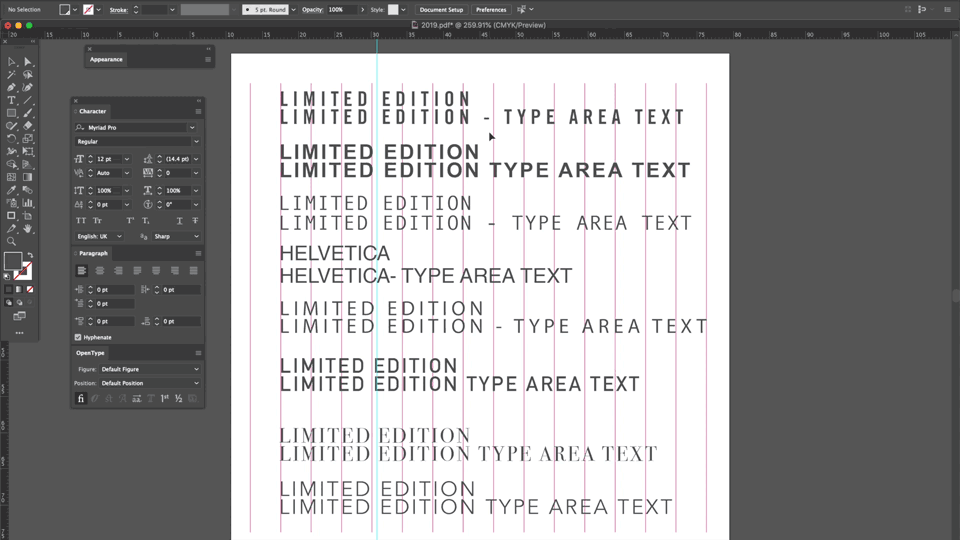
Task: Switch to the Paragraph panel tab
Action: point(93,253)
